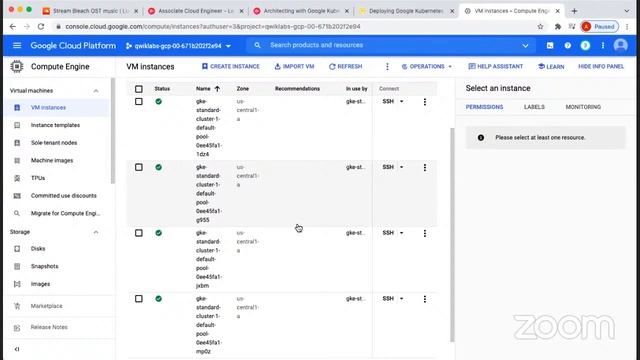Click running status icon for instance 1dz4
This screenshot has height=360, width=640.
(158, 101)
